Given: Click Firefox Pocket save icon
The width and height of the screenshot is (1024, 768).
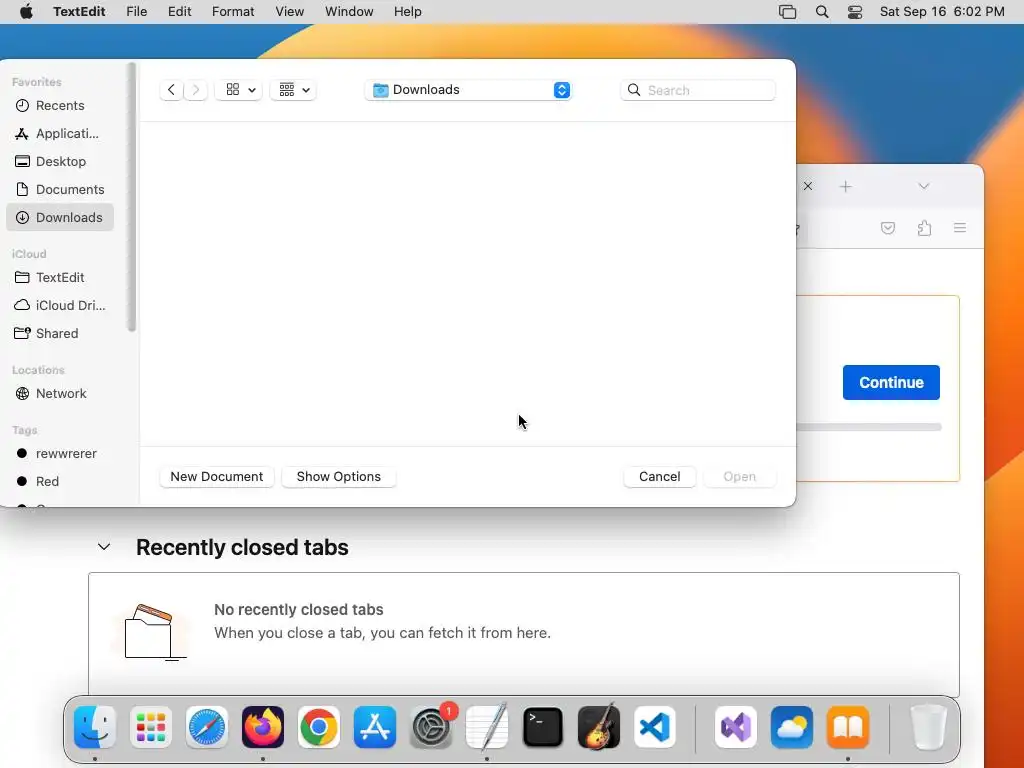Looking at the screenshot, I should pyautogui.click(x=888, y=228).
